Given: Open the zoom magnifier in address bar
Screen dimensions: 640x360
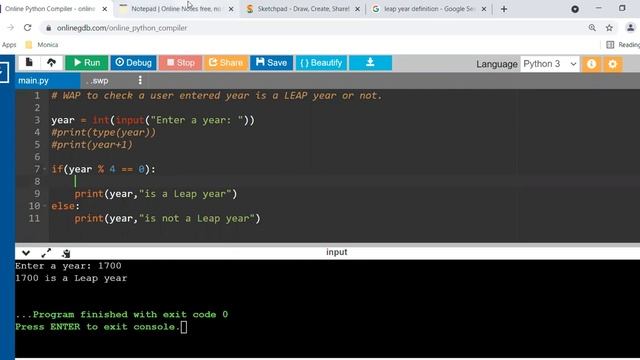Looking at the screenshot, I should coord(592,28).
